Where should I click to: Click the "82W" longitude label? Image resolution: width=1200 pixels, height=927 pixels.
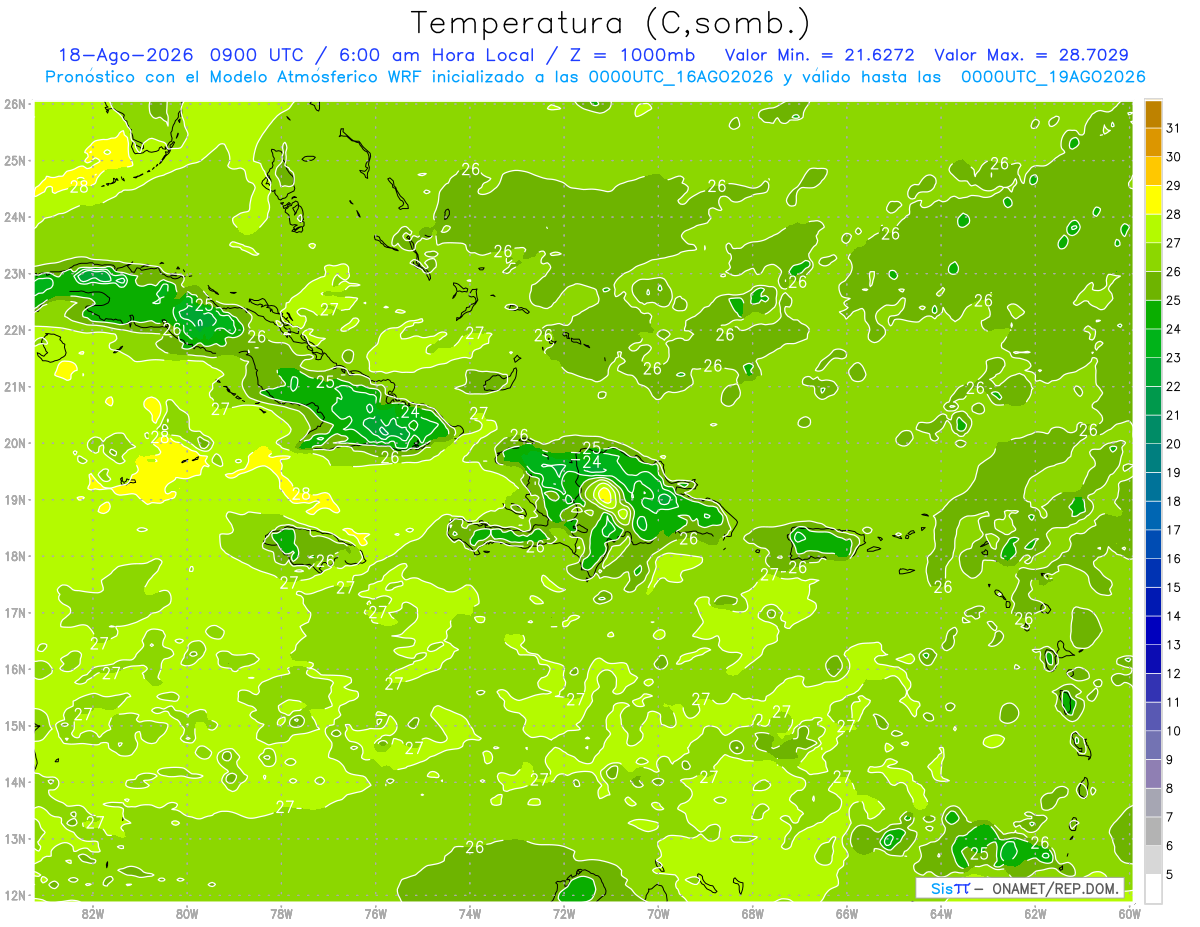(92, 913)
